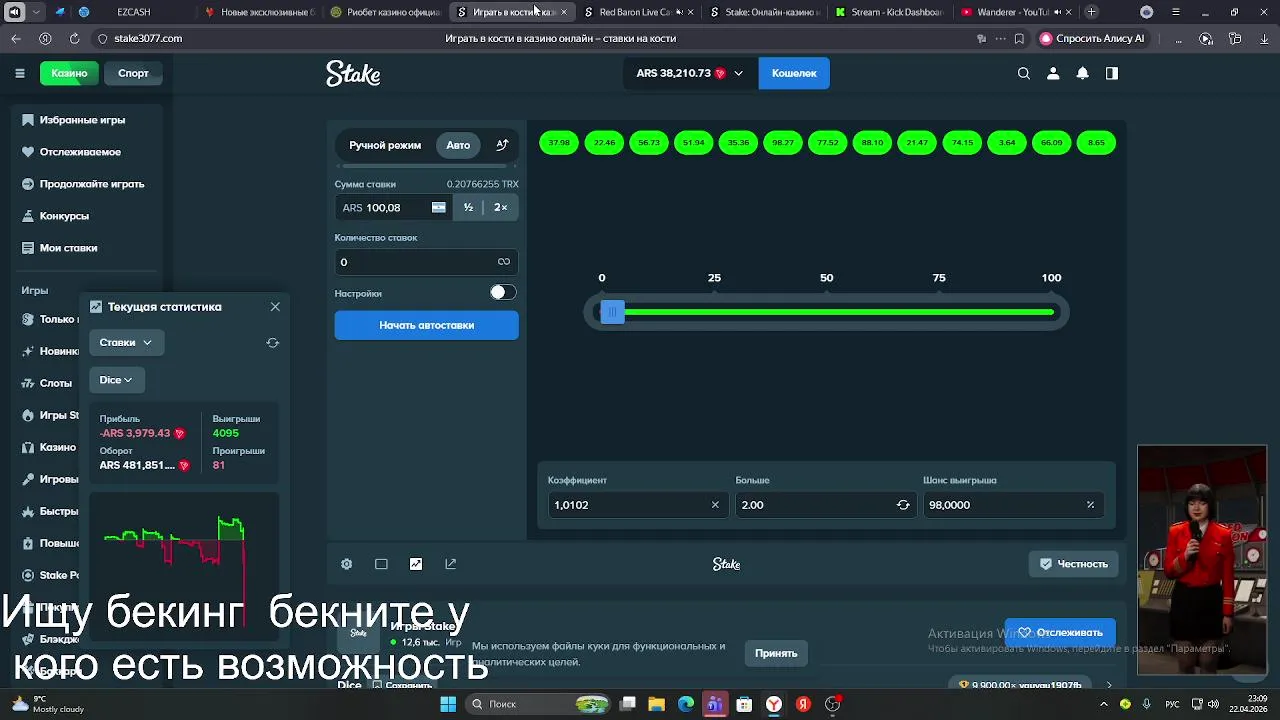
Task: Open the Ставки dropdown in statistics
Action: click(126, 342)
